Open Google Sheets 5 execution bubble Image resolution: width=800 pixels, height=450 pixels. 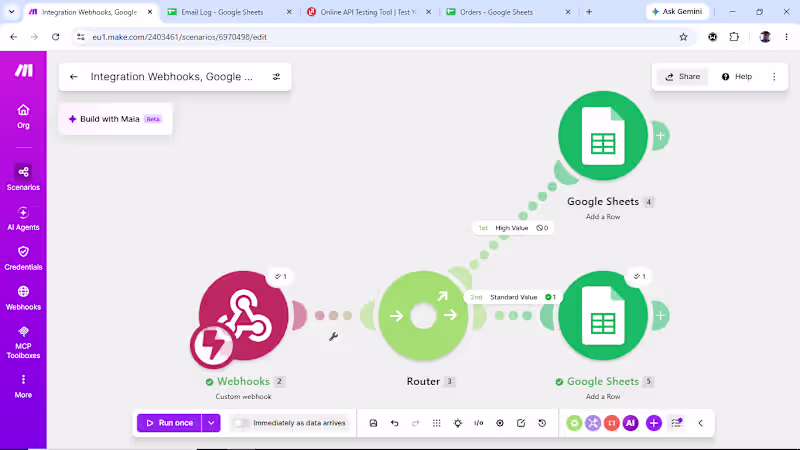[x=640, y=277]
